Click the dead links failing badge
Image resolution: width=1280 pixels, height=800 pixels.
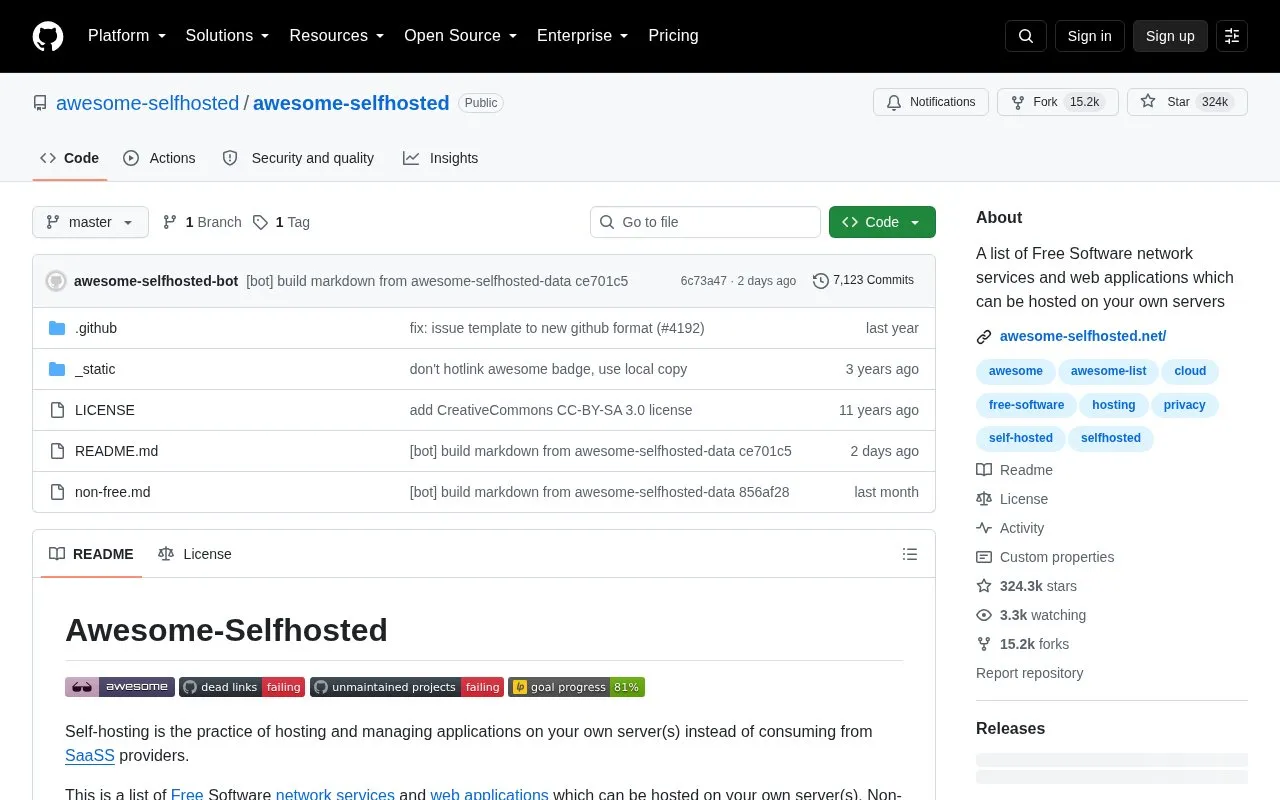(x=242, y=687)
